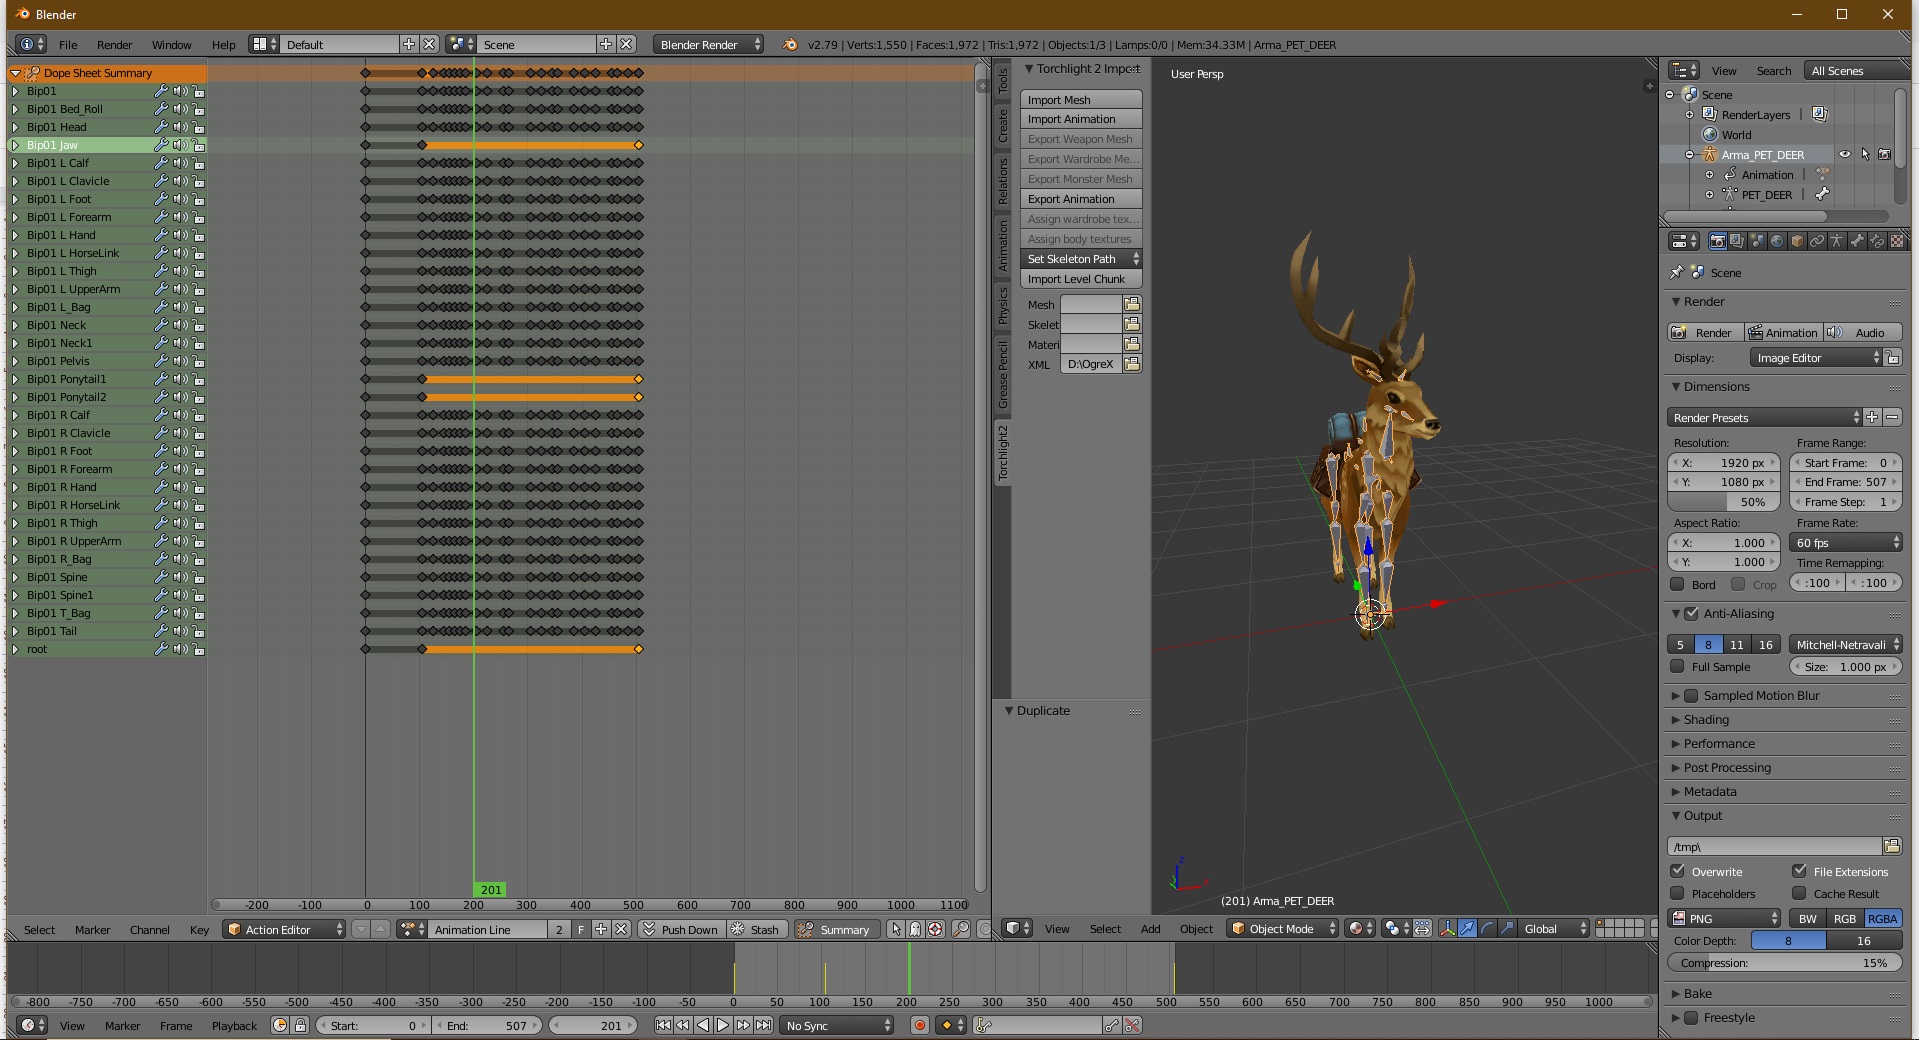Click the folder icon next to Mesh field
The image size is (1920, 1040).
tap(1132, 304)
